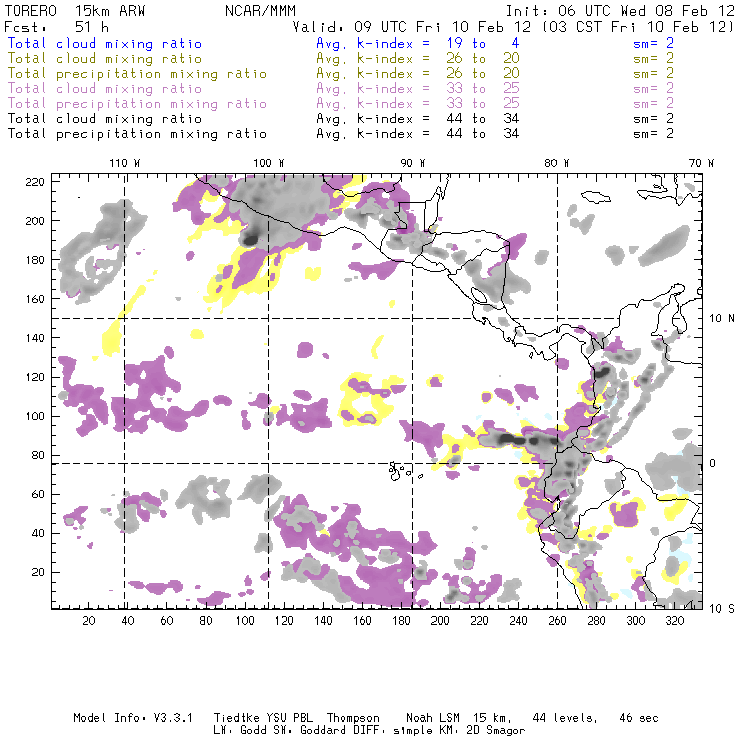Click the '10 S' latitude label

coord(722,609)
